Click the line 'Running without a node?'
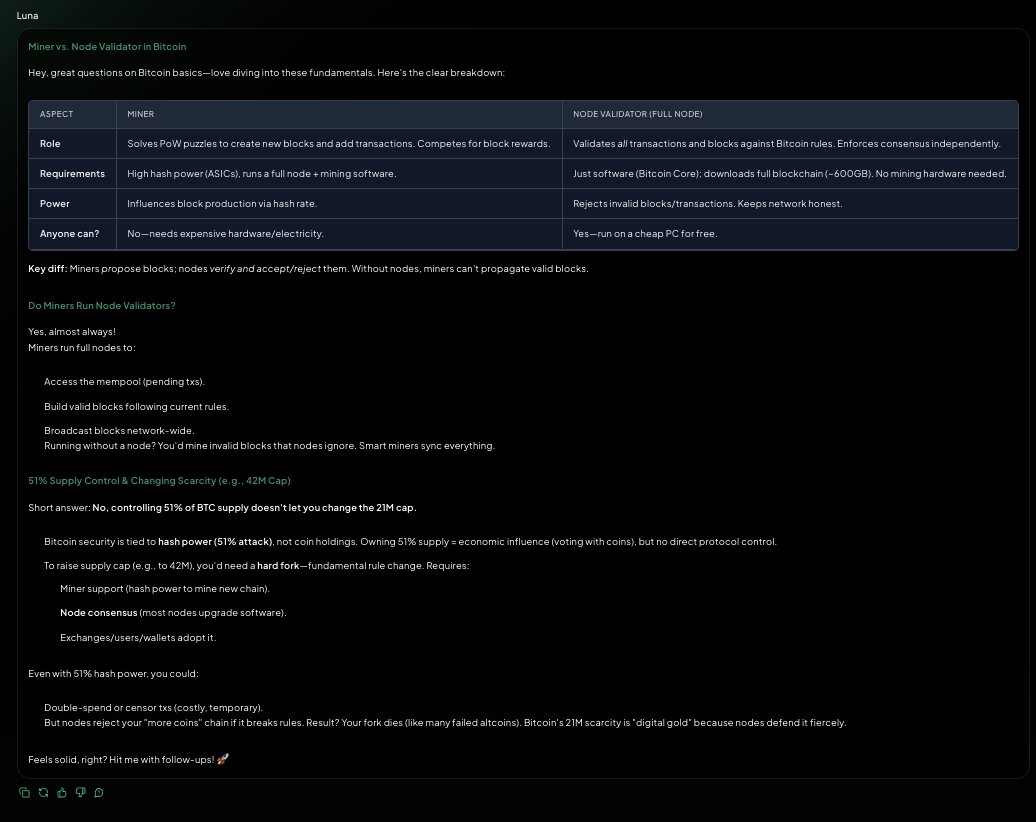This screenshot has width=1036, height=822. tap(270, 445)
